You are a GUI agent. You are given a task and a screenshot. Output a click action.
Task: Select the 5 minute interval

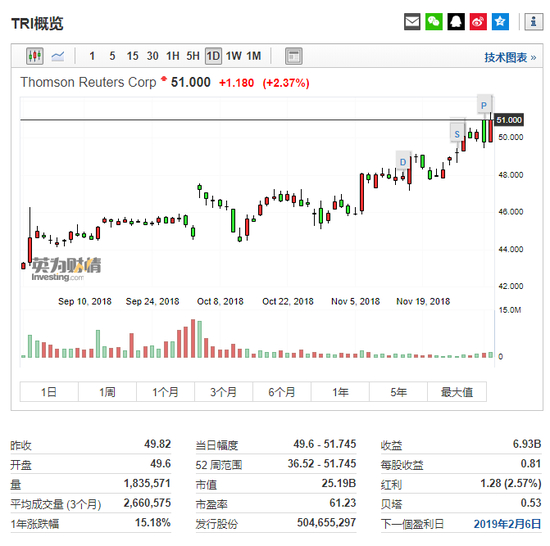112,56
